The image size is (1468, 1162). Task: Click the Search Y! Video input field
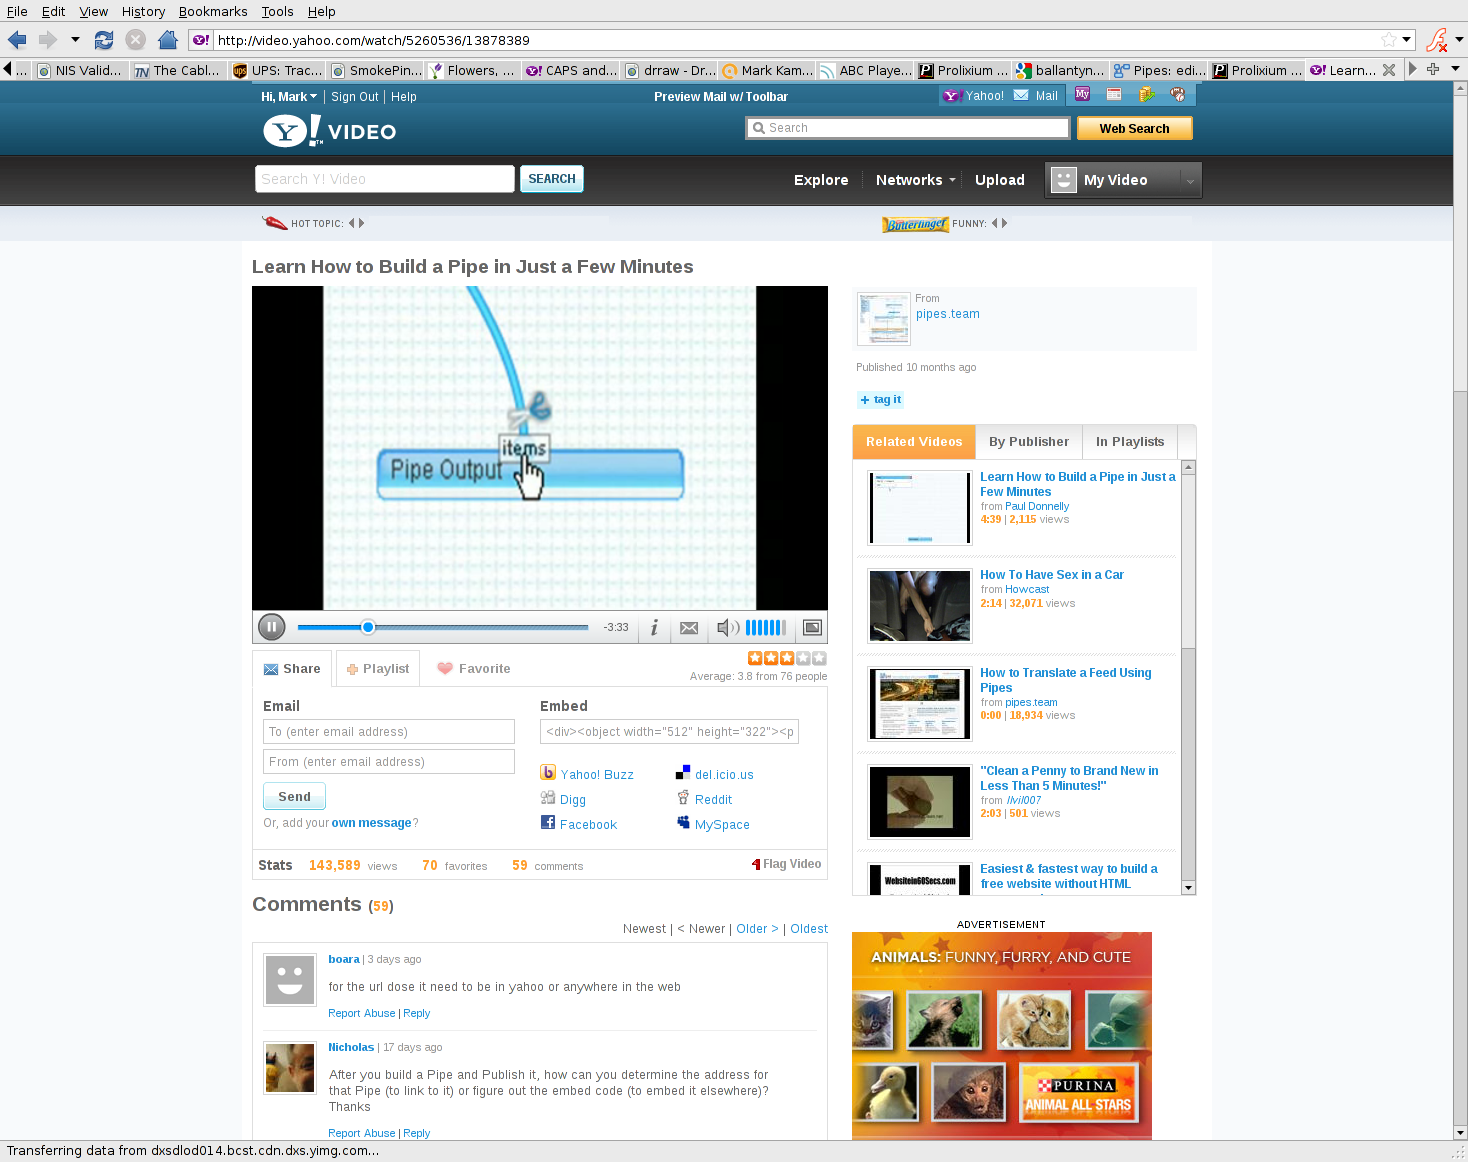[385, 179]
